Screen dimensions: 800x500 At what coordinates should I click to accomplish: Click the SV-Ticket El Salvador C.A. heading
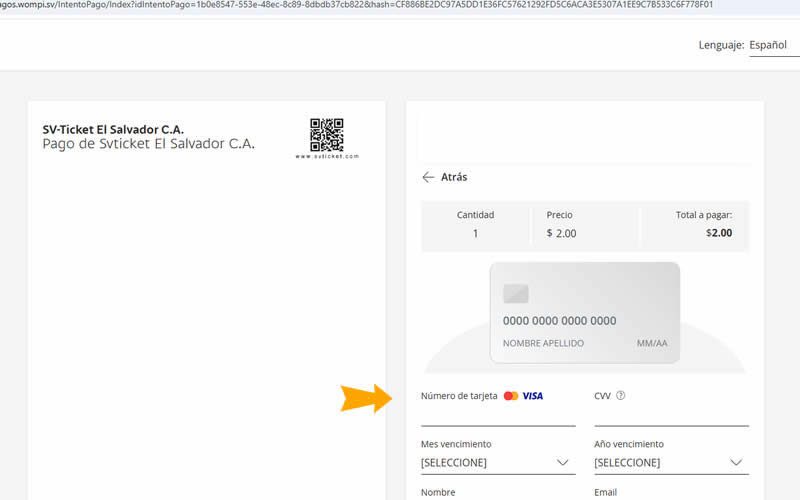(x=113, y=129)
